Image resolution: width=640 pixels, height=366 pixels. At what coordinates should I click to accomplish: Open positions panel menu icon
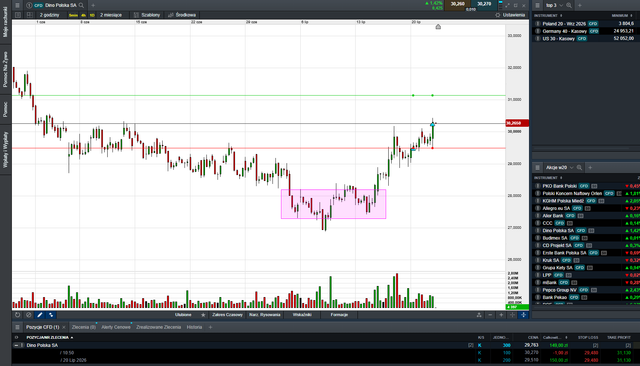[x=17, y=327]
